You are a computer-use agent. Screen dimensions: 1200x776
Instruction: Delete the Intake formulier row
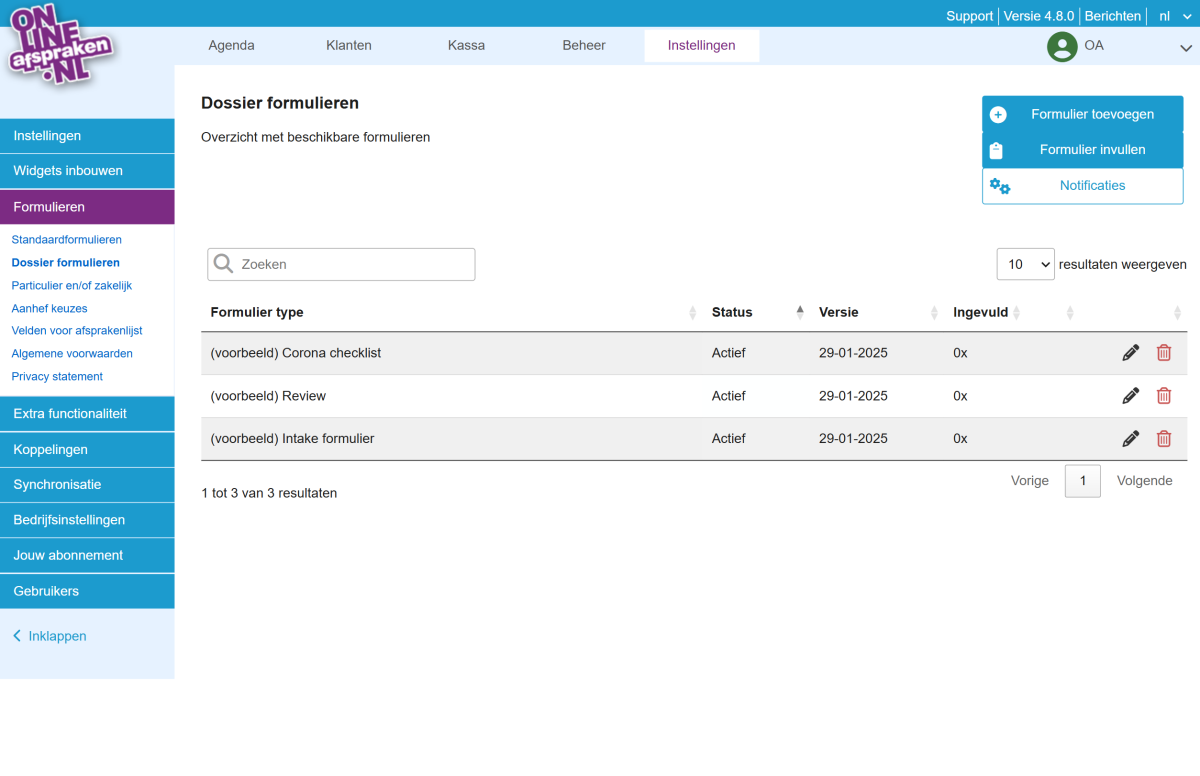pos(1164,438)
